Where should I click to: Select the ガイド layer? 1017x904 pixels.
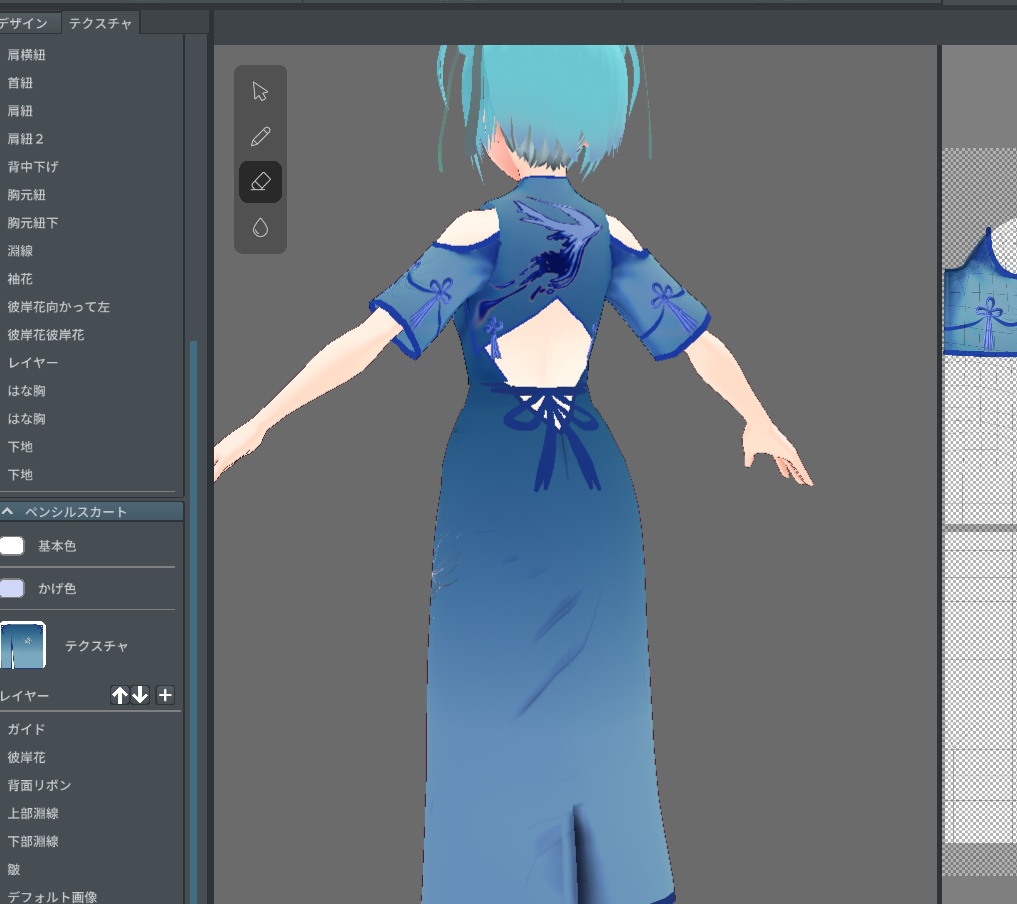(x=26, y=729)
